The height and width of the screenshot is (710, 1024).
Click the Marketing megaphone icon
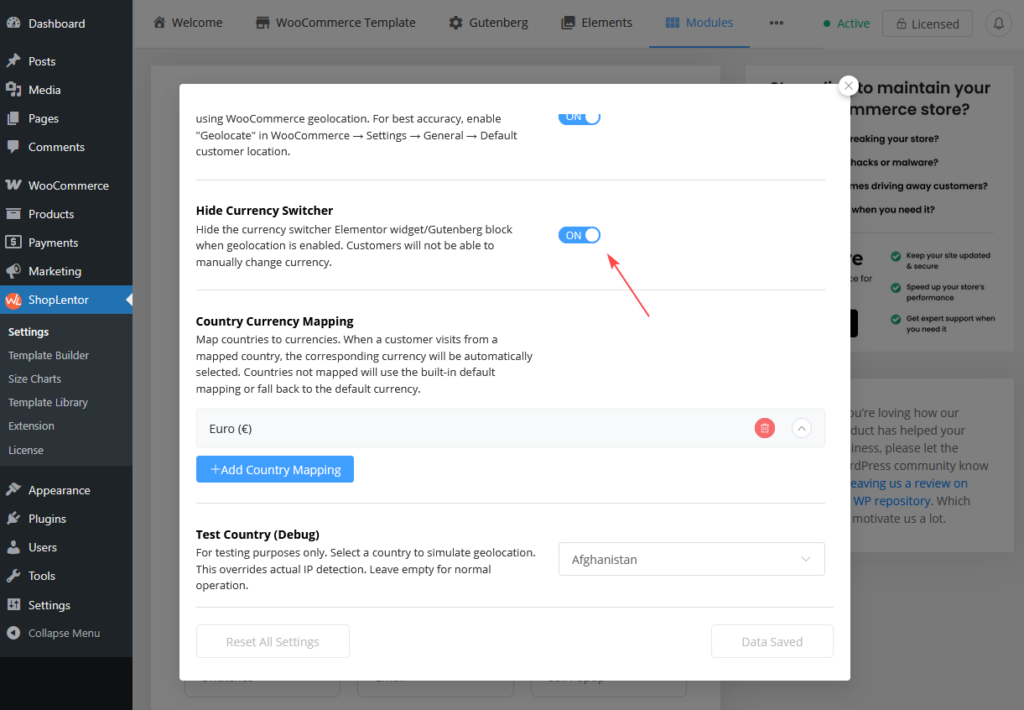pos(14,271)
